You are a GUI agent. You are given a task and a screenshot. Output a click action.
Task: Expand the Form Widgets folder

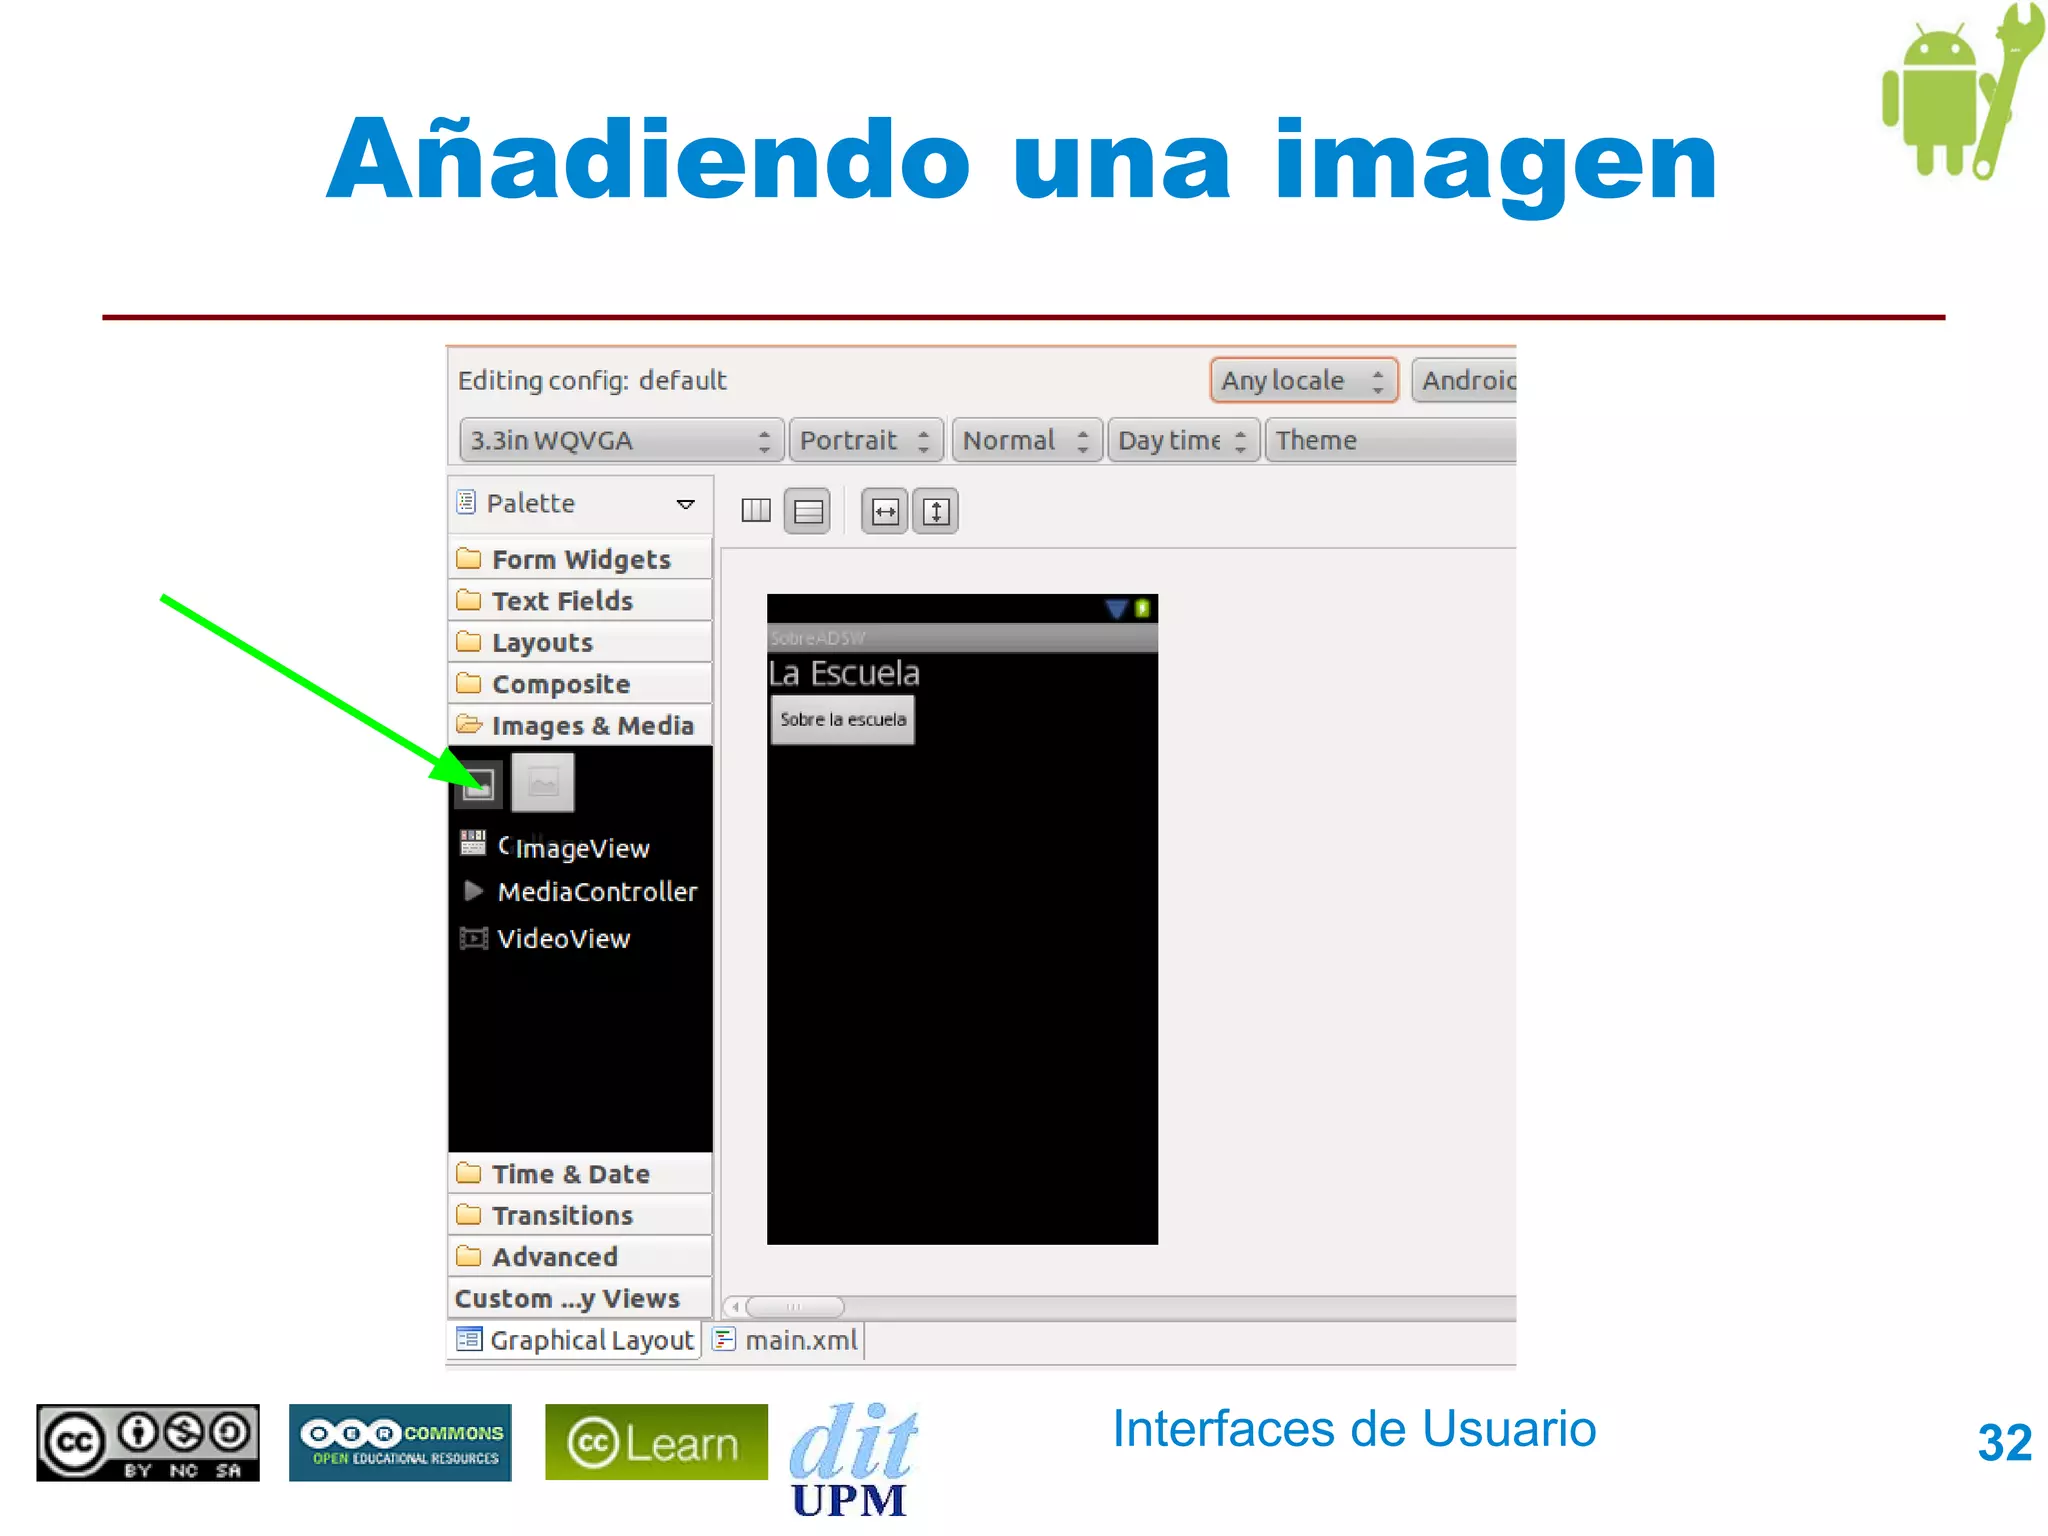click(x=580, y=559)
